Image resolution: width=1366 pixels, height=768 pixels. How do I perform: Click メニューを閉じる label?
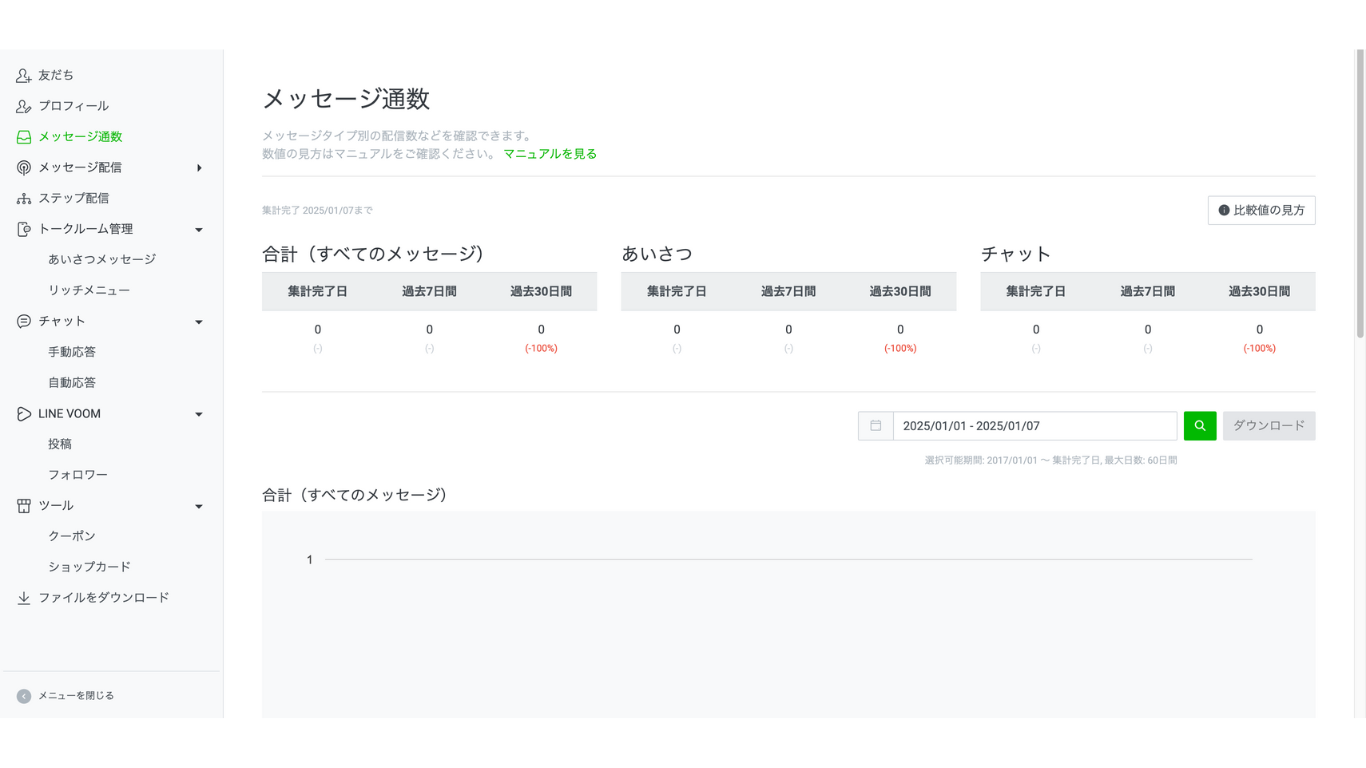(76, 696)
